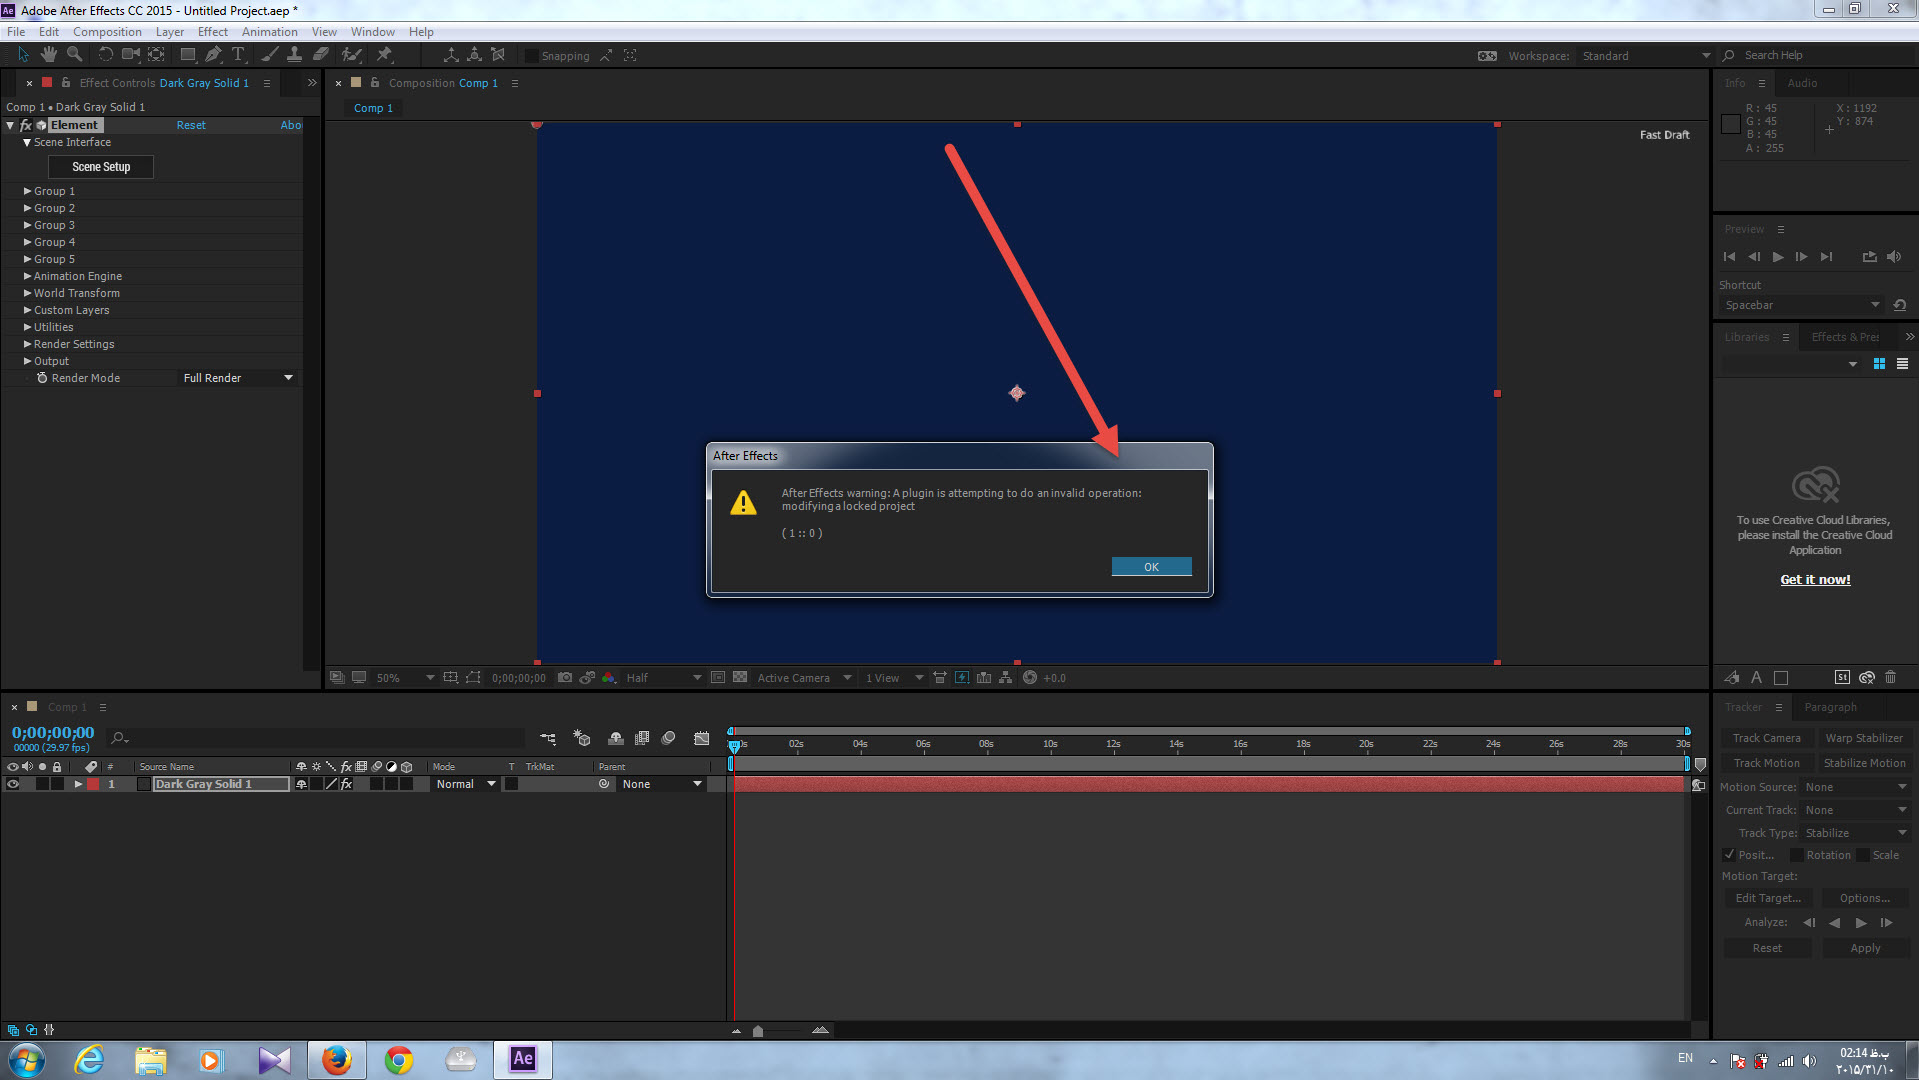This screenshot has height=1080, width=1919.
Task: Click the Track Camera button
Action: click(x=1766, y=738)
